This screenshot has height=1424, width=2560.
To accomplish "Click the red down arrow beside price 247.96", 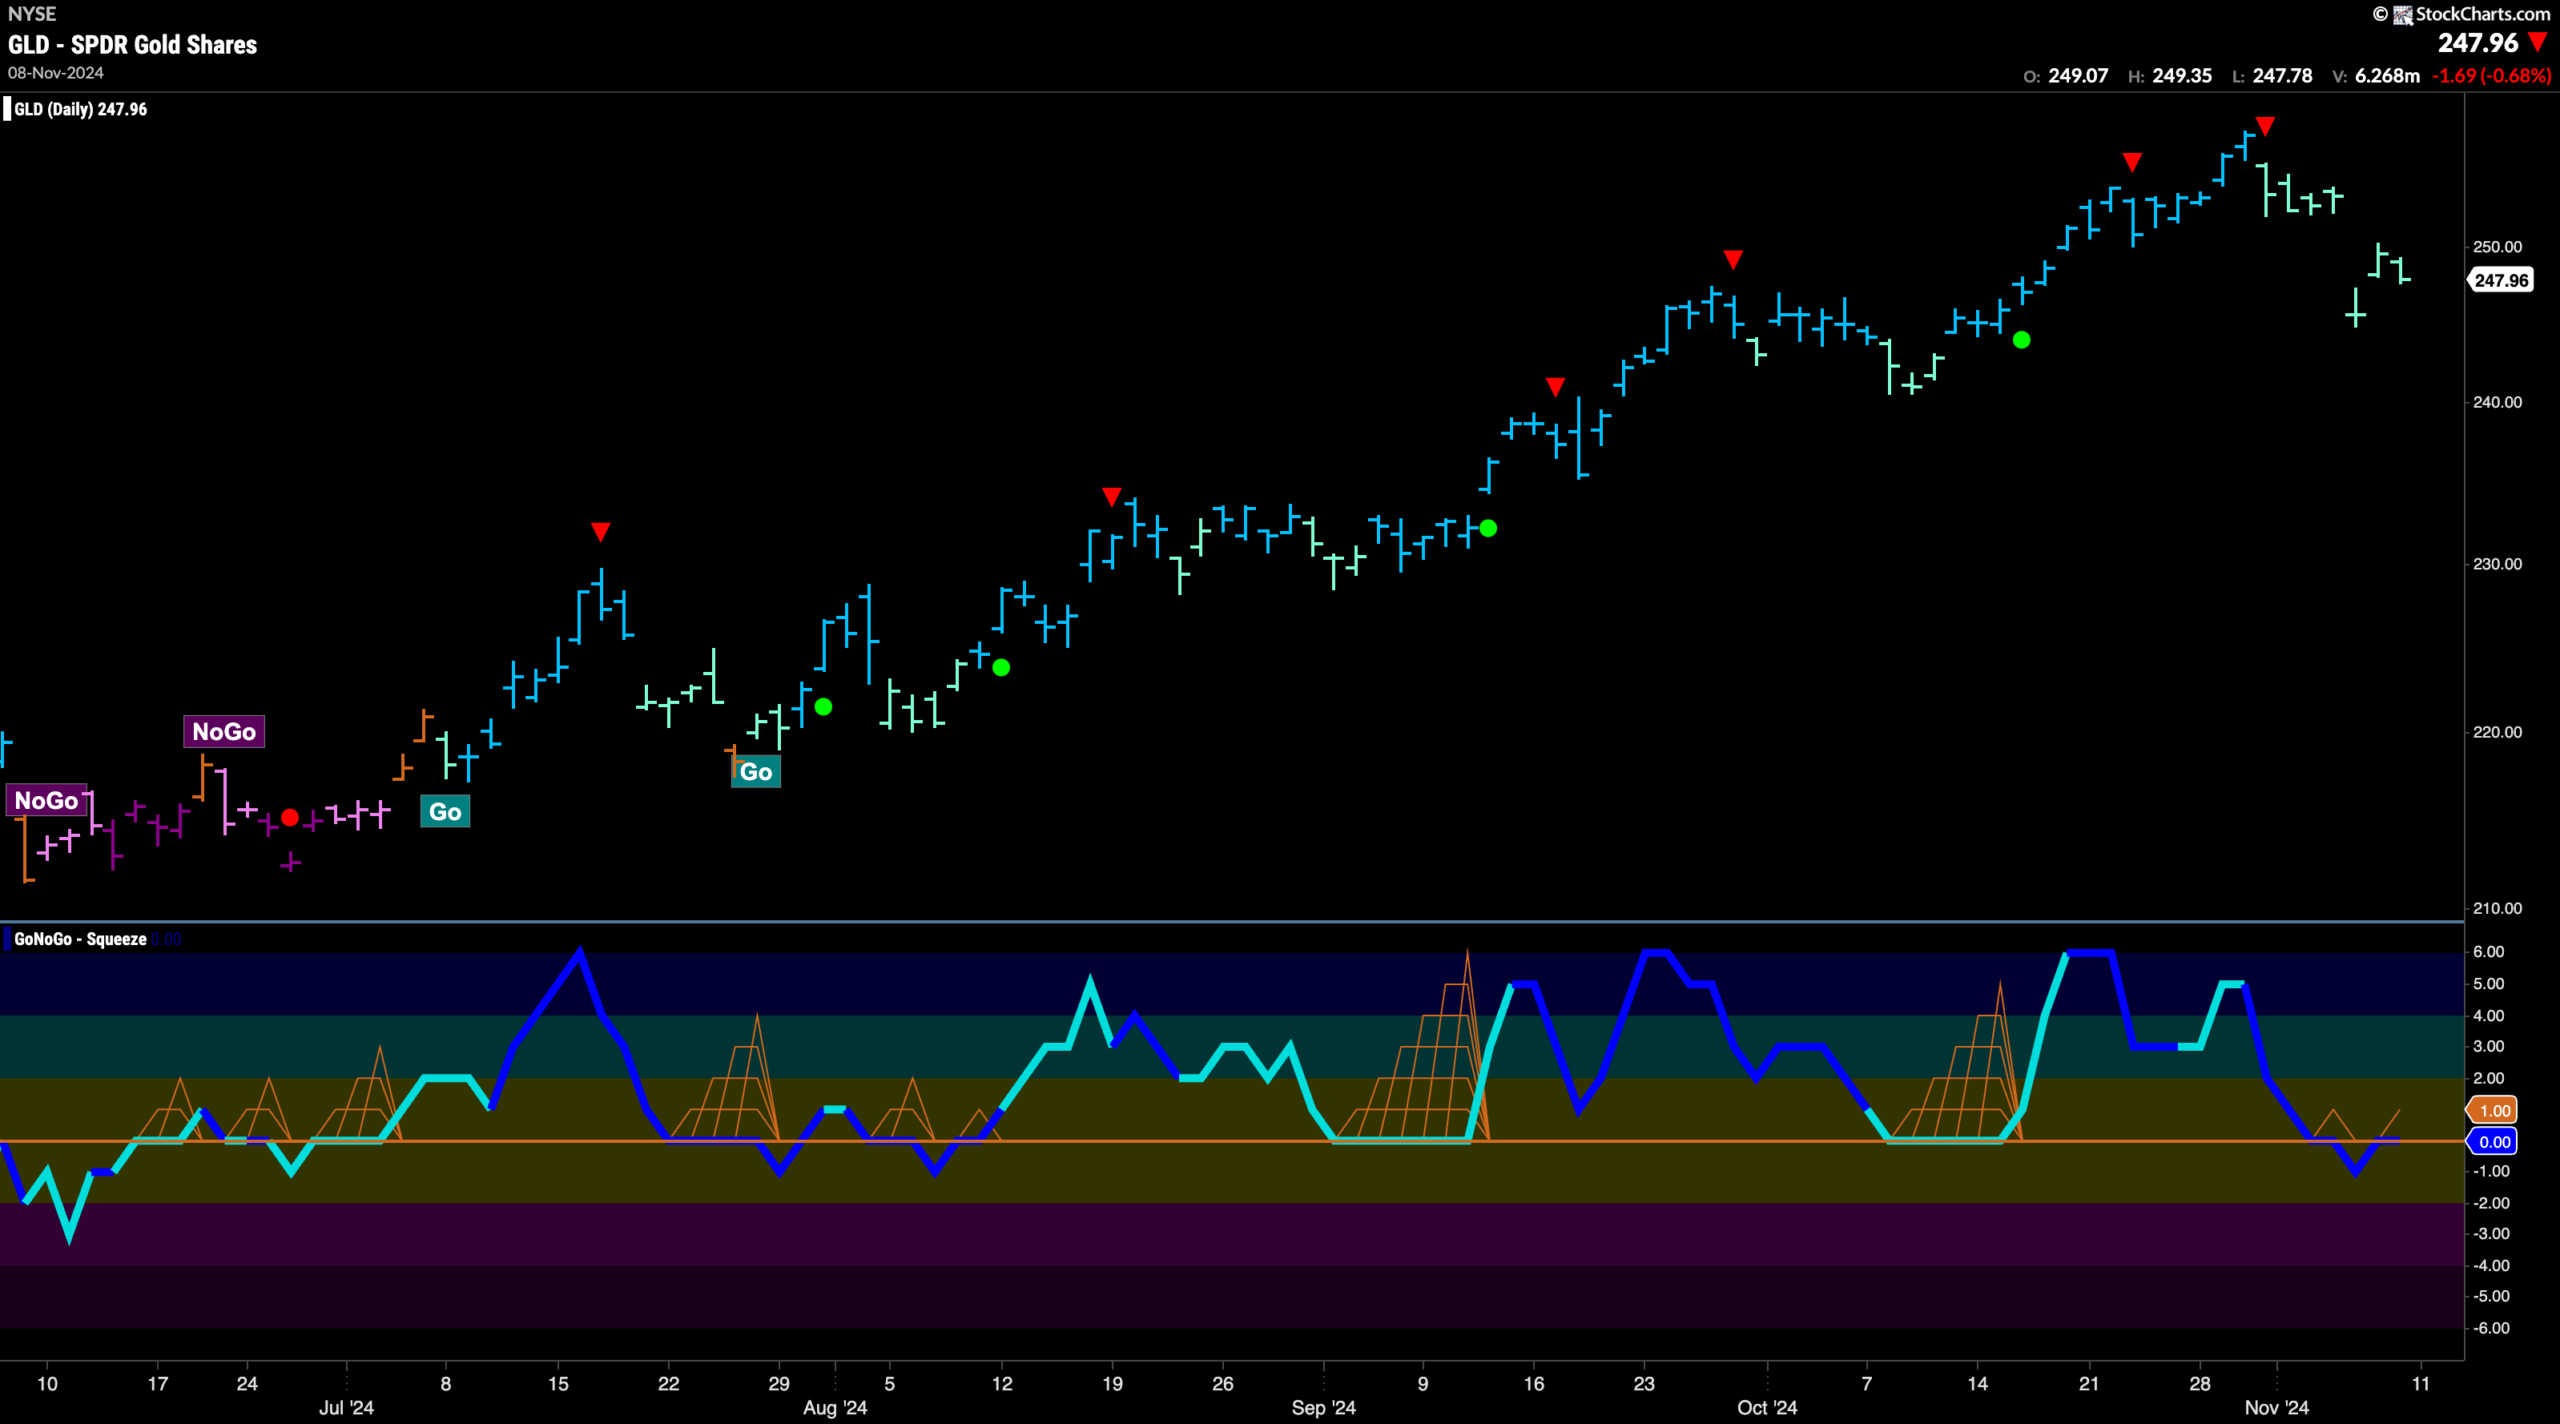I will tap(2537, 42).
